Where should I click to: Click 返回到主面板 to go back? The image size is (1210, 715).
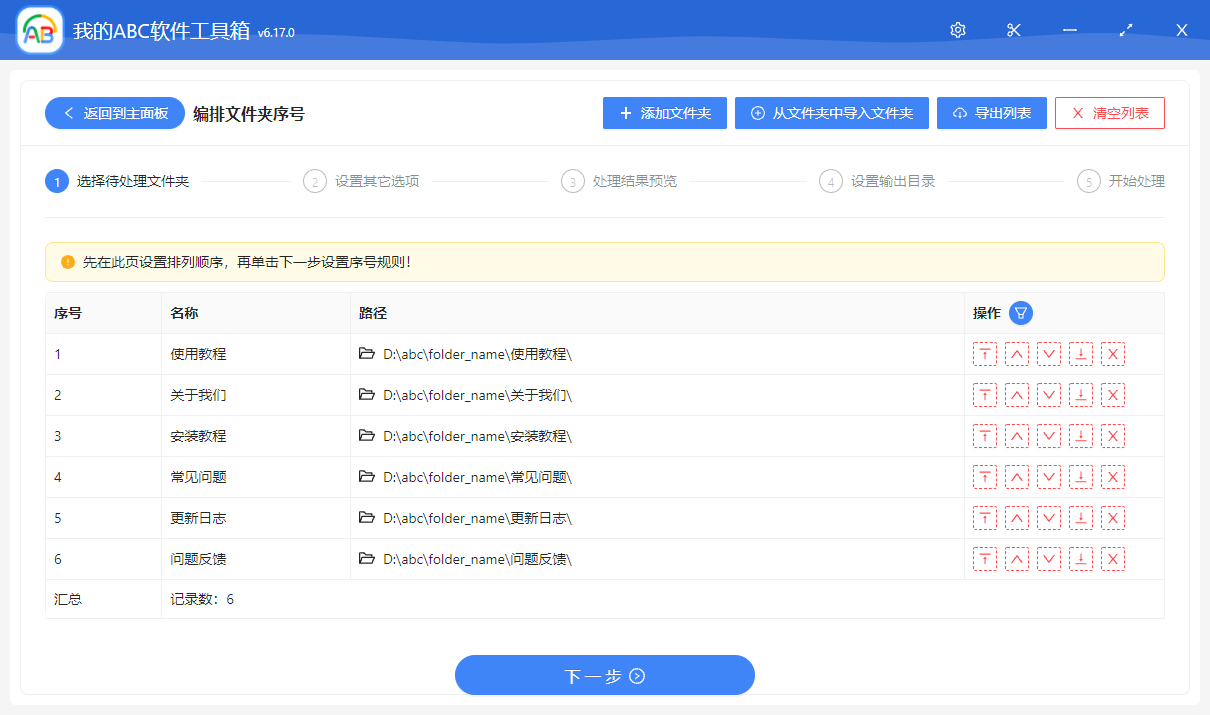(114, 113)
